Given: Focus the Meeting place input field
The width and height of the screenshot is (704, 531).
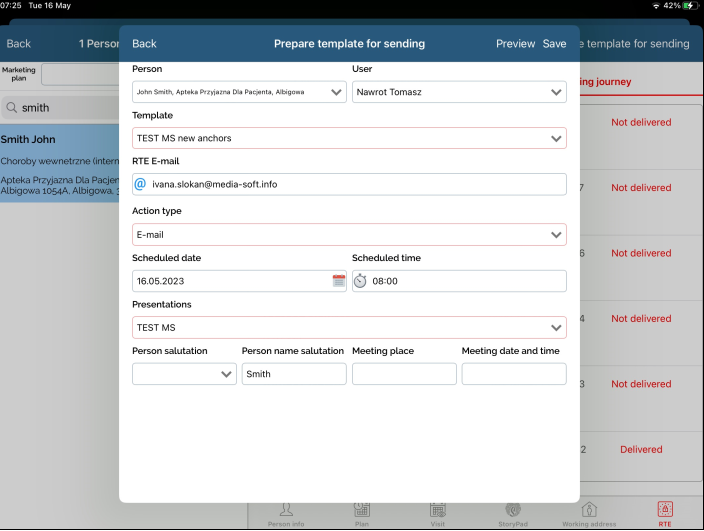Looking at the screenshot, I should tap(404, 374).
